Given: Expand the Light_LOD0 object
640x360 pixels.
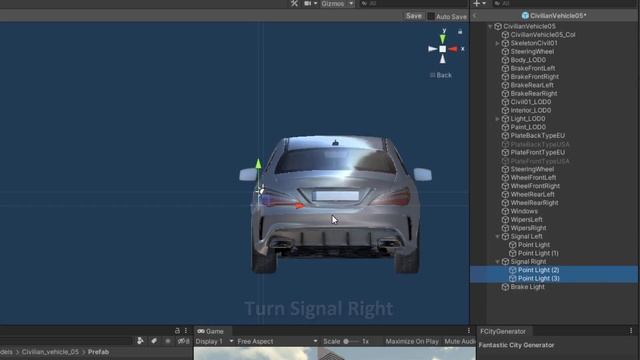Looking at the screenshot, I should [497, 119].
